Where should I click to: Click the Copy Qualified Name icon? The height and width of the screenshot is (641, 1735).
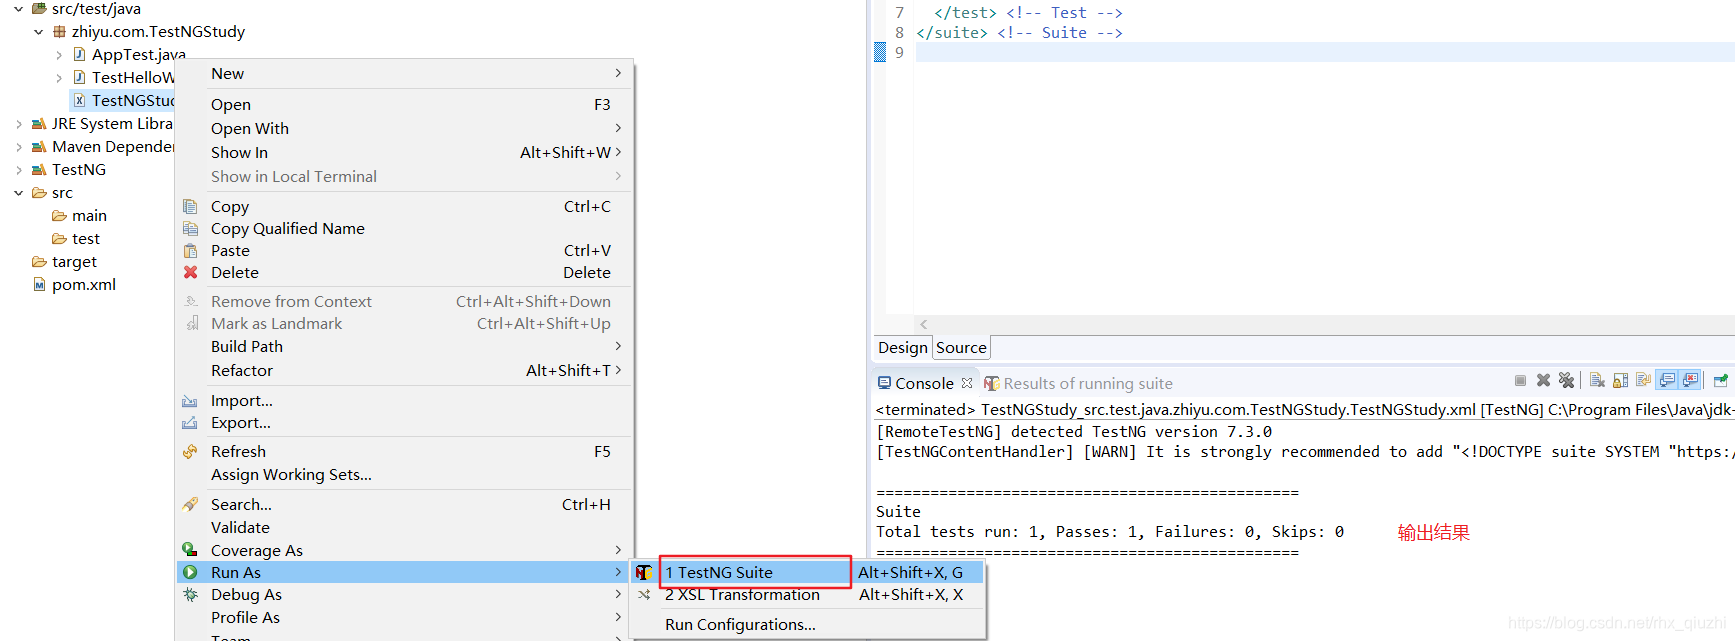(190, 229)
